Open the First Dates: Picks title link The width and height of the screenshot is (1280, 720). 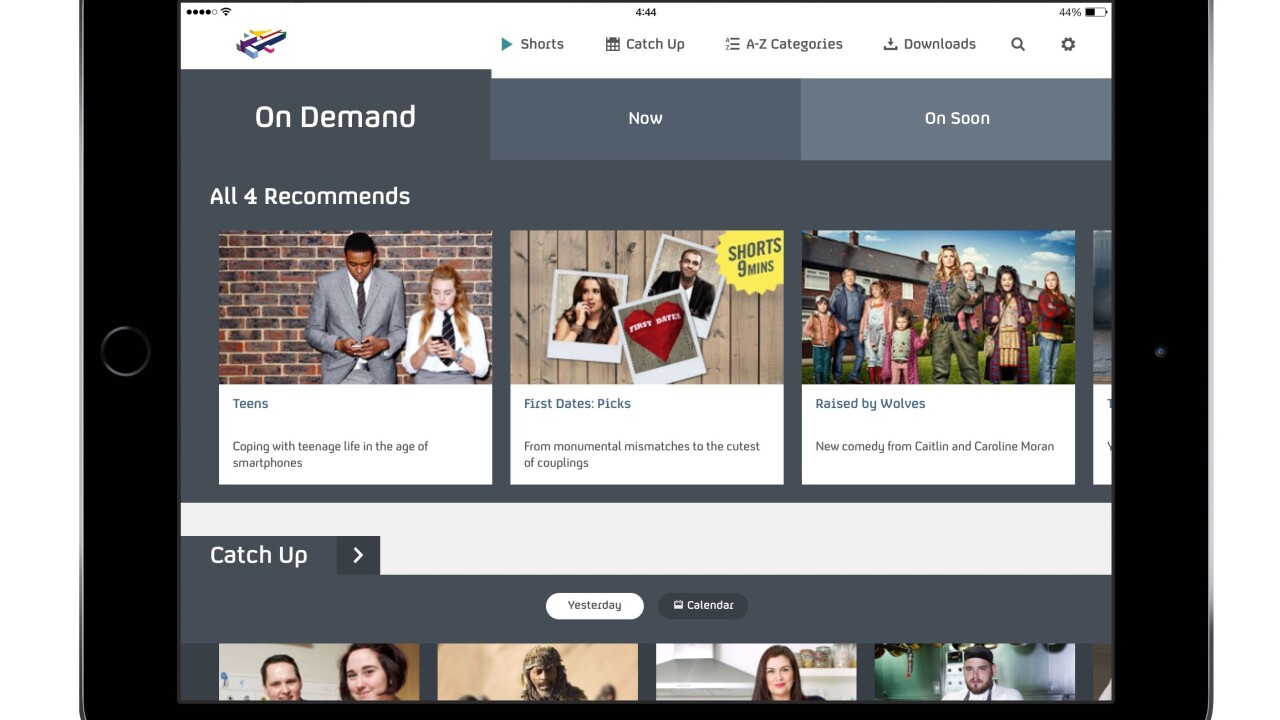577,404
